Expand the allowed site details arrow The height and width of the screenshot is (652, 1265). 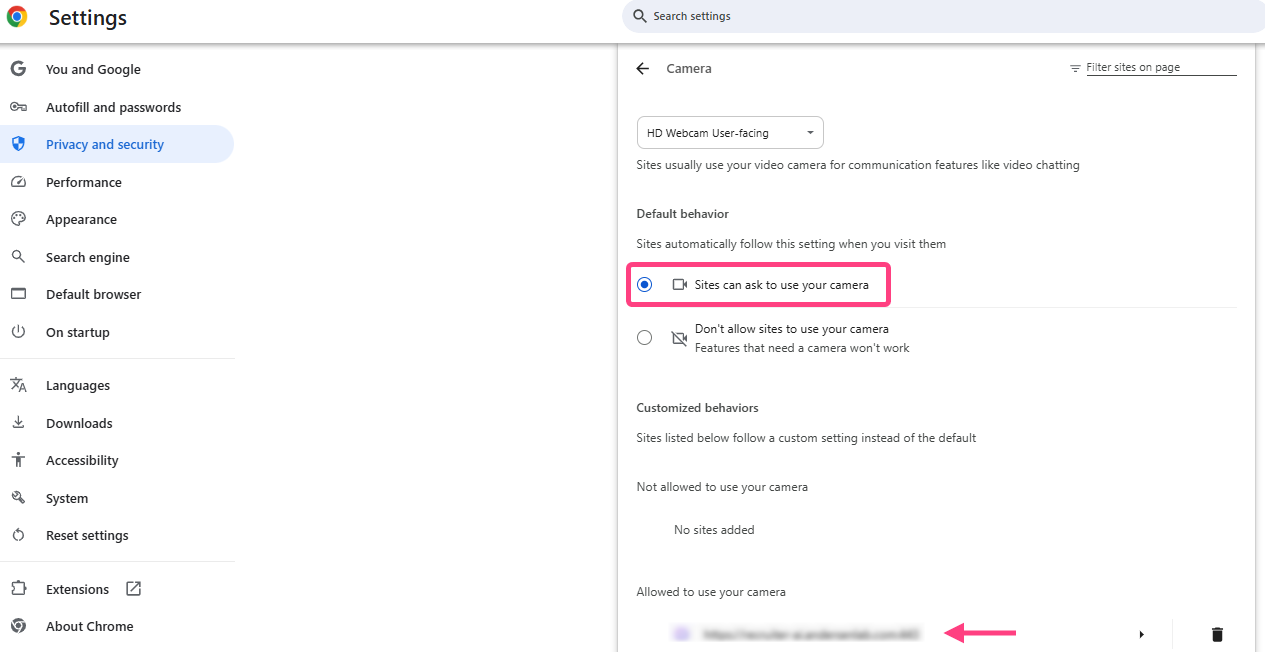[x=1141, y=634]
